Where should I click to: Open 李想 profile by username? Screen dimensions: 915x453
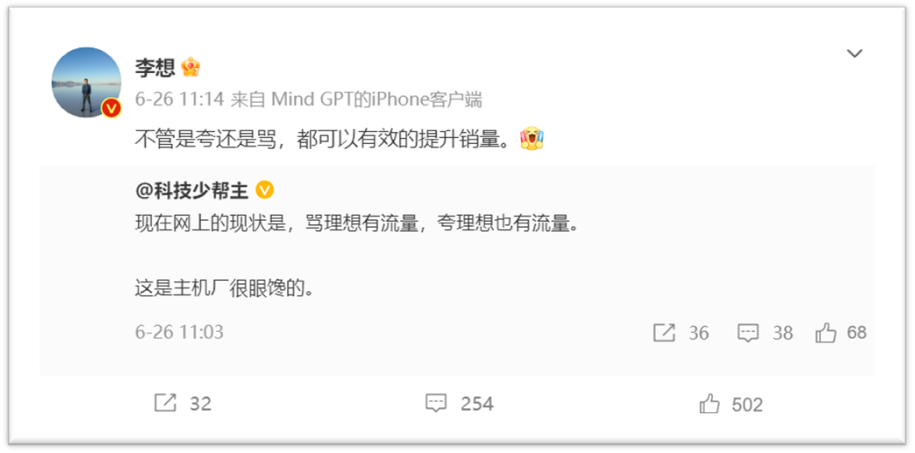(155, 68)
